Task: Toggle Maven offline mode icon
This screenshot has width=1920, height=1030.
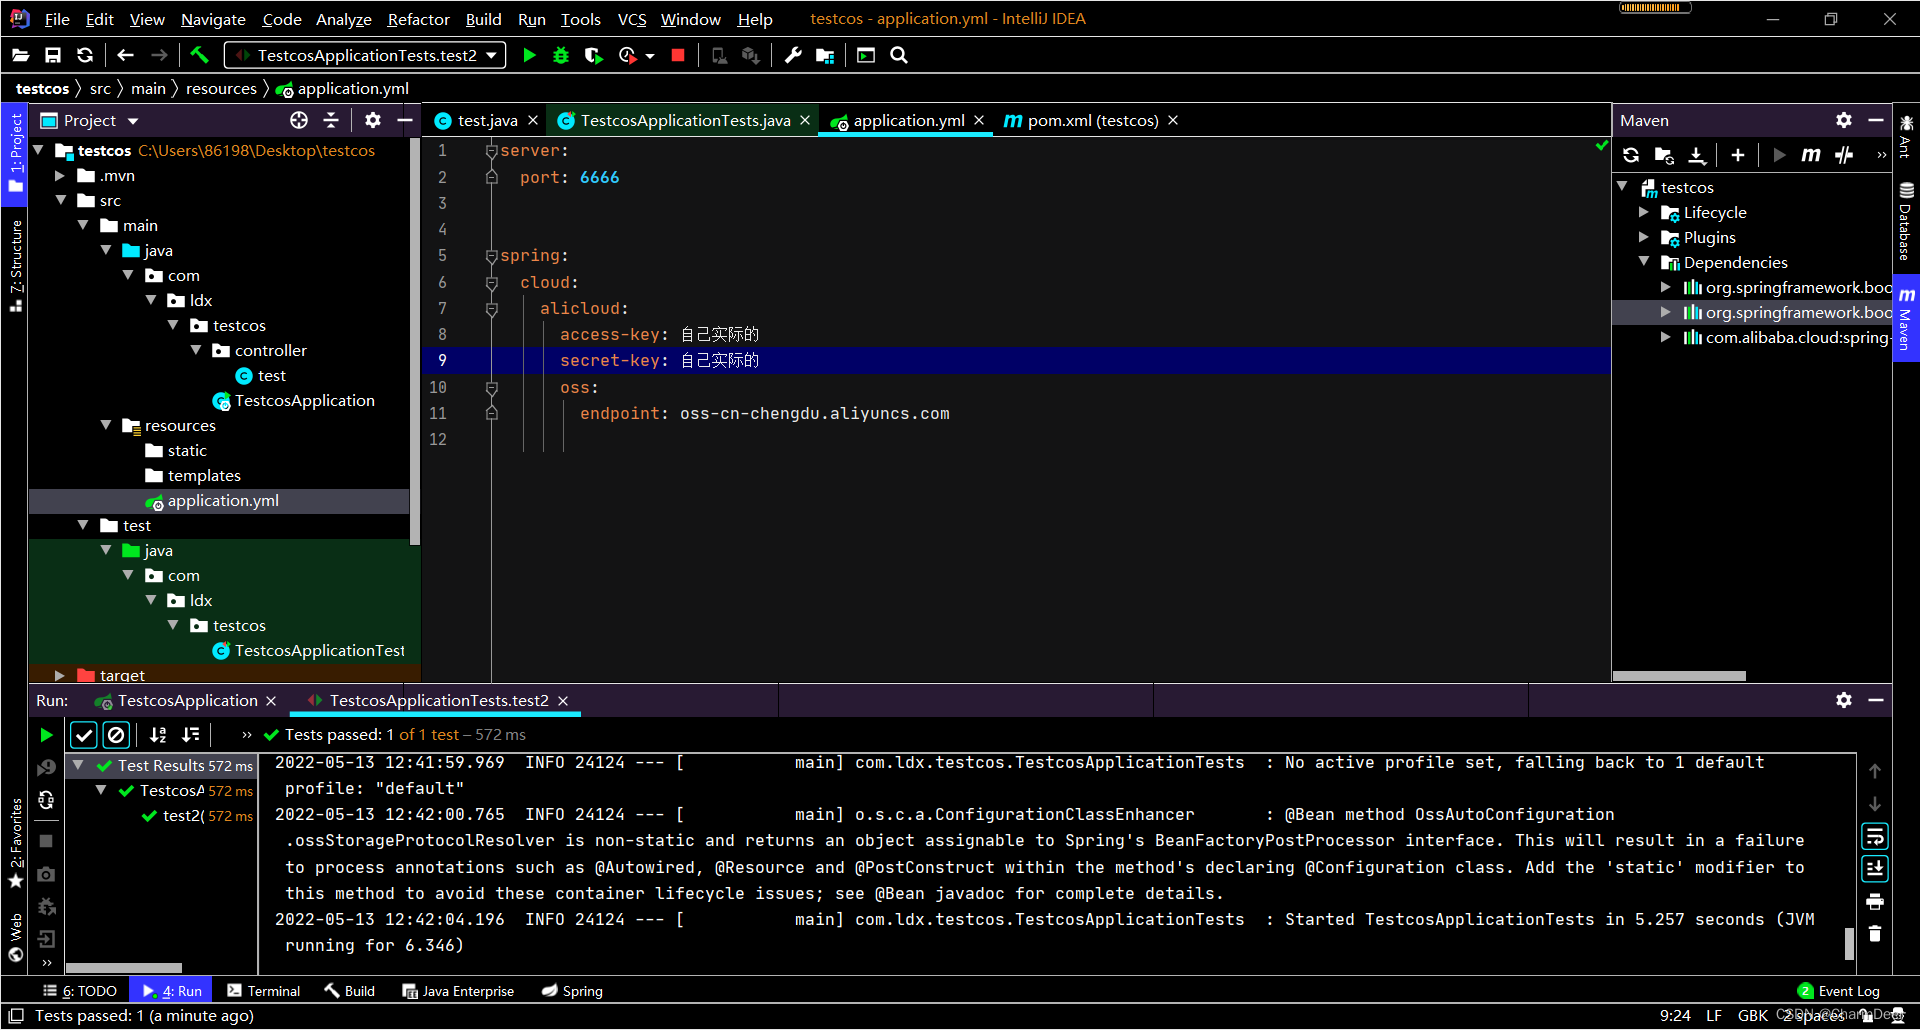Action: coord(1845,154)
